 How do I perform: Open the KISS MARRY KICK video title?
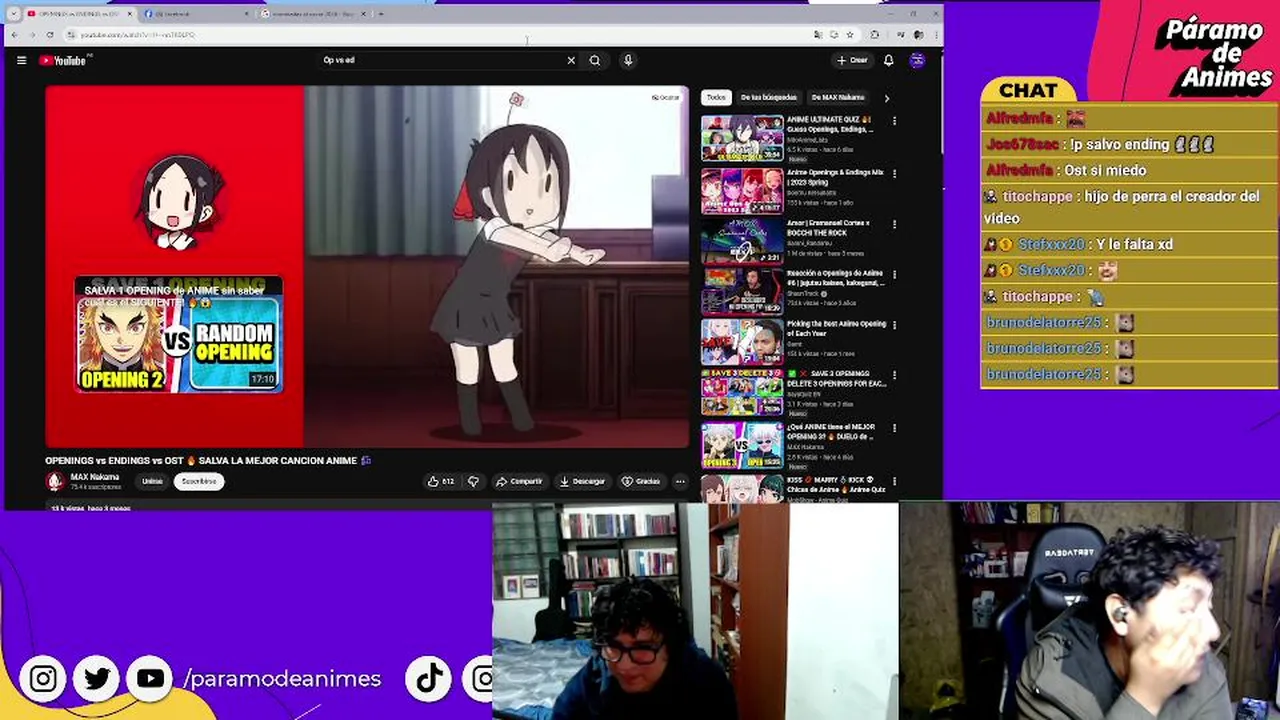(836, 484)
